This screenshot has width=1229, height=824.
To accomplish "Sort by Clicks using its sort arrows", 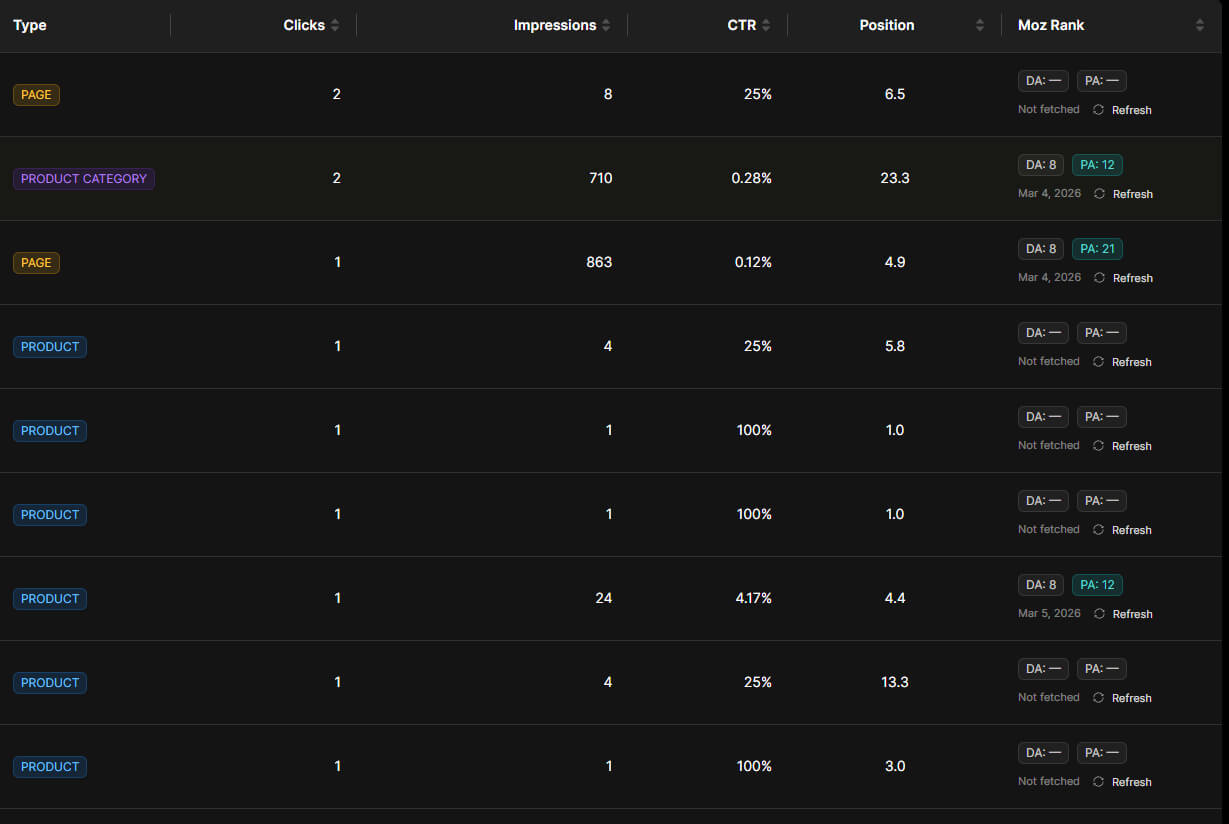I will 335,26.
